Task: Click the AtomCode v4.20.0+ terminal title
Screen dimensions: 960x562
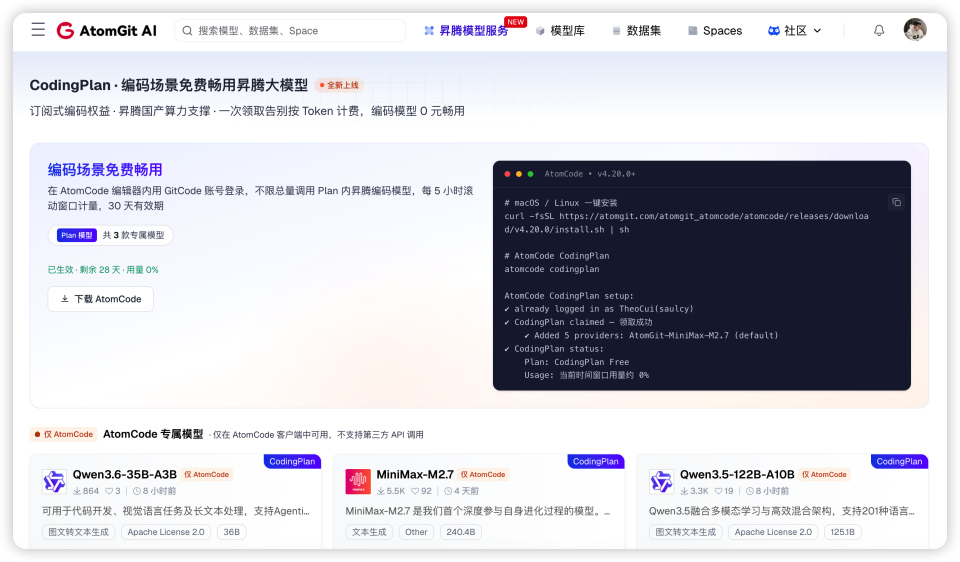Action: [590, 174]
